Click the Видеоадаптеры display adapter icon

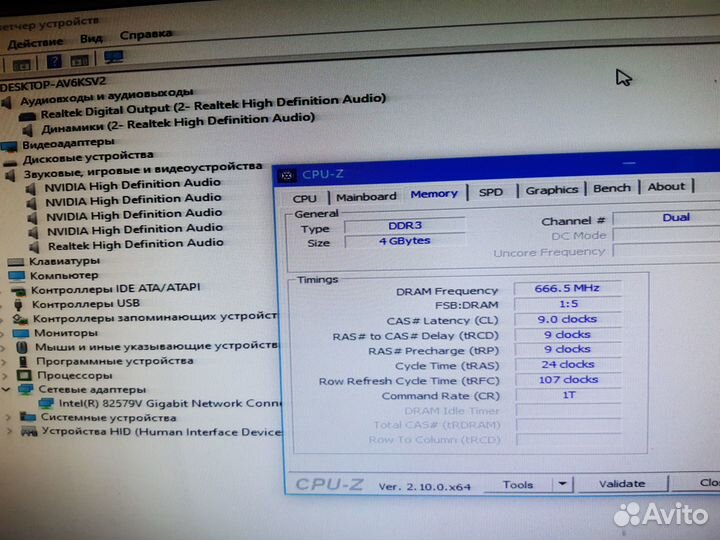[10, 145]
